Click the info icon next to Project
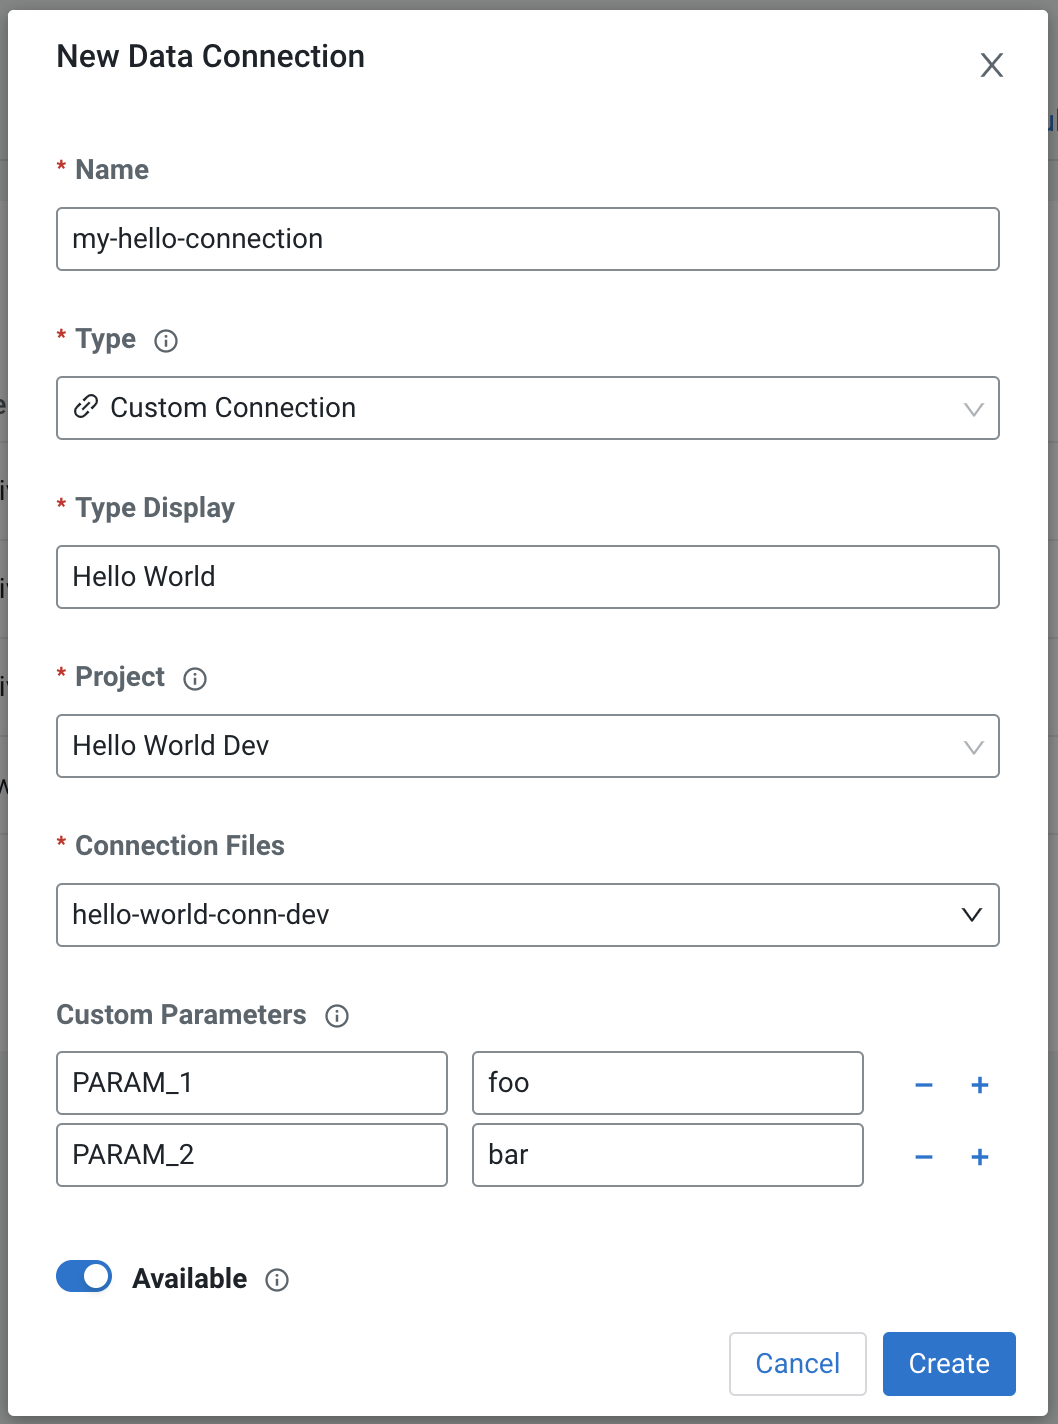Image resolution: width=1058 pixels, height=1424 pixels. tap(195, 679)
